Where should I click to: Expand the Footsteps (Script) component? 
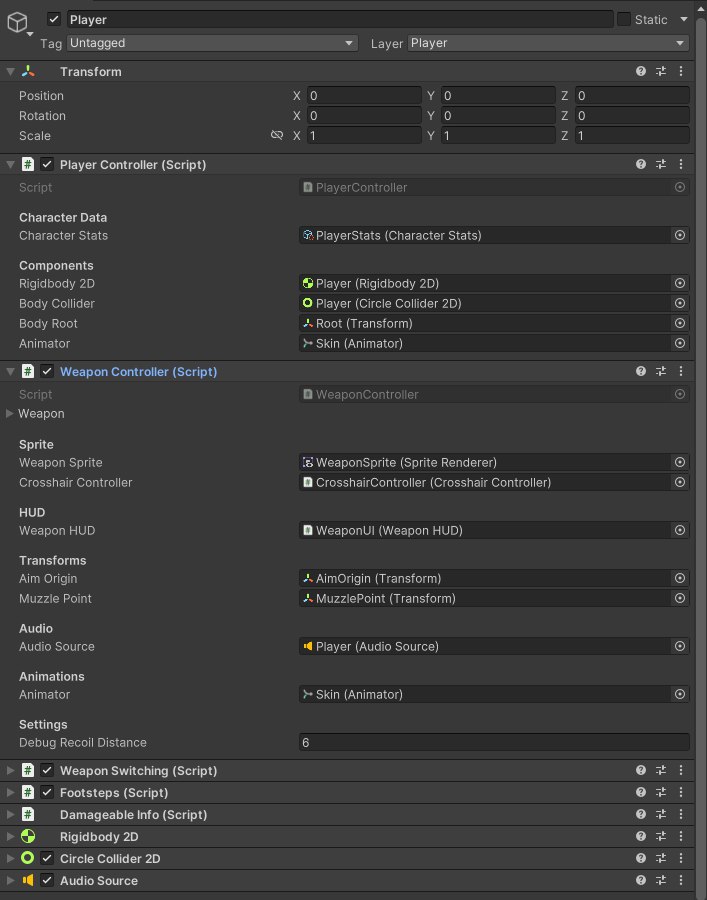tap(10, 792)
